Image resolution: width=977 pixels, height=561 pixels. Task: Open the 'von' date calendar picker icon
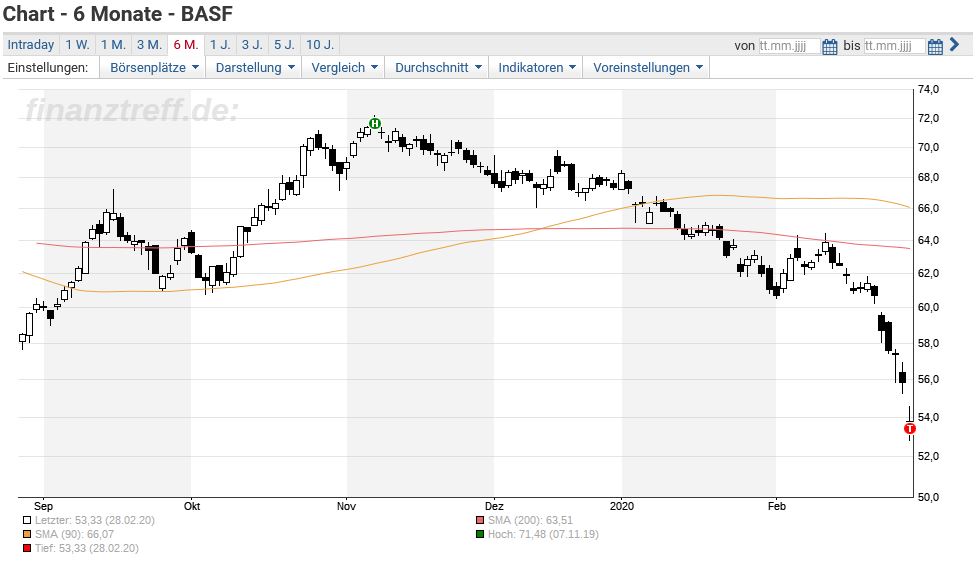(x=829, y=46)
